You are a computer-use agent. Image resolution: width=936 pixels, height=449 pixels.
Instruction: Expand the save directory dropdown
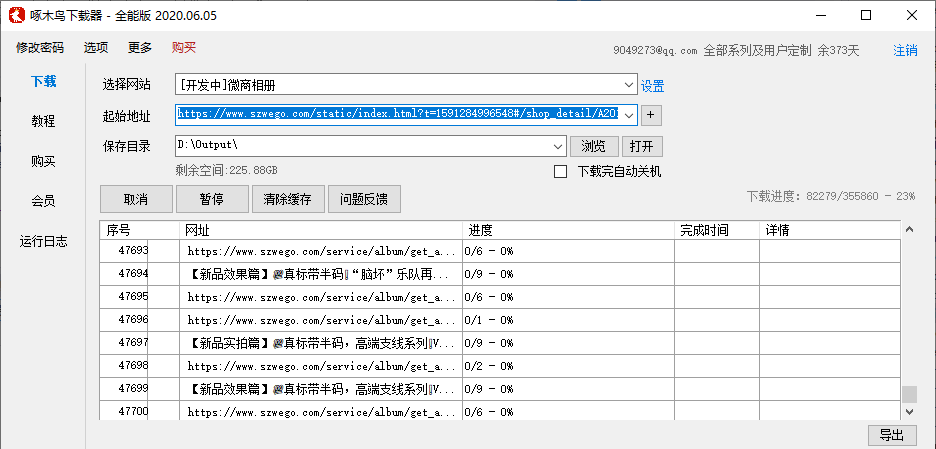coord(559,146)
